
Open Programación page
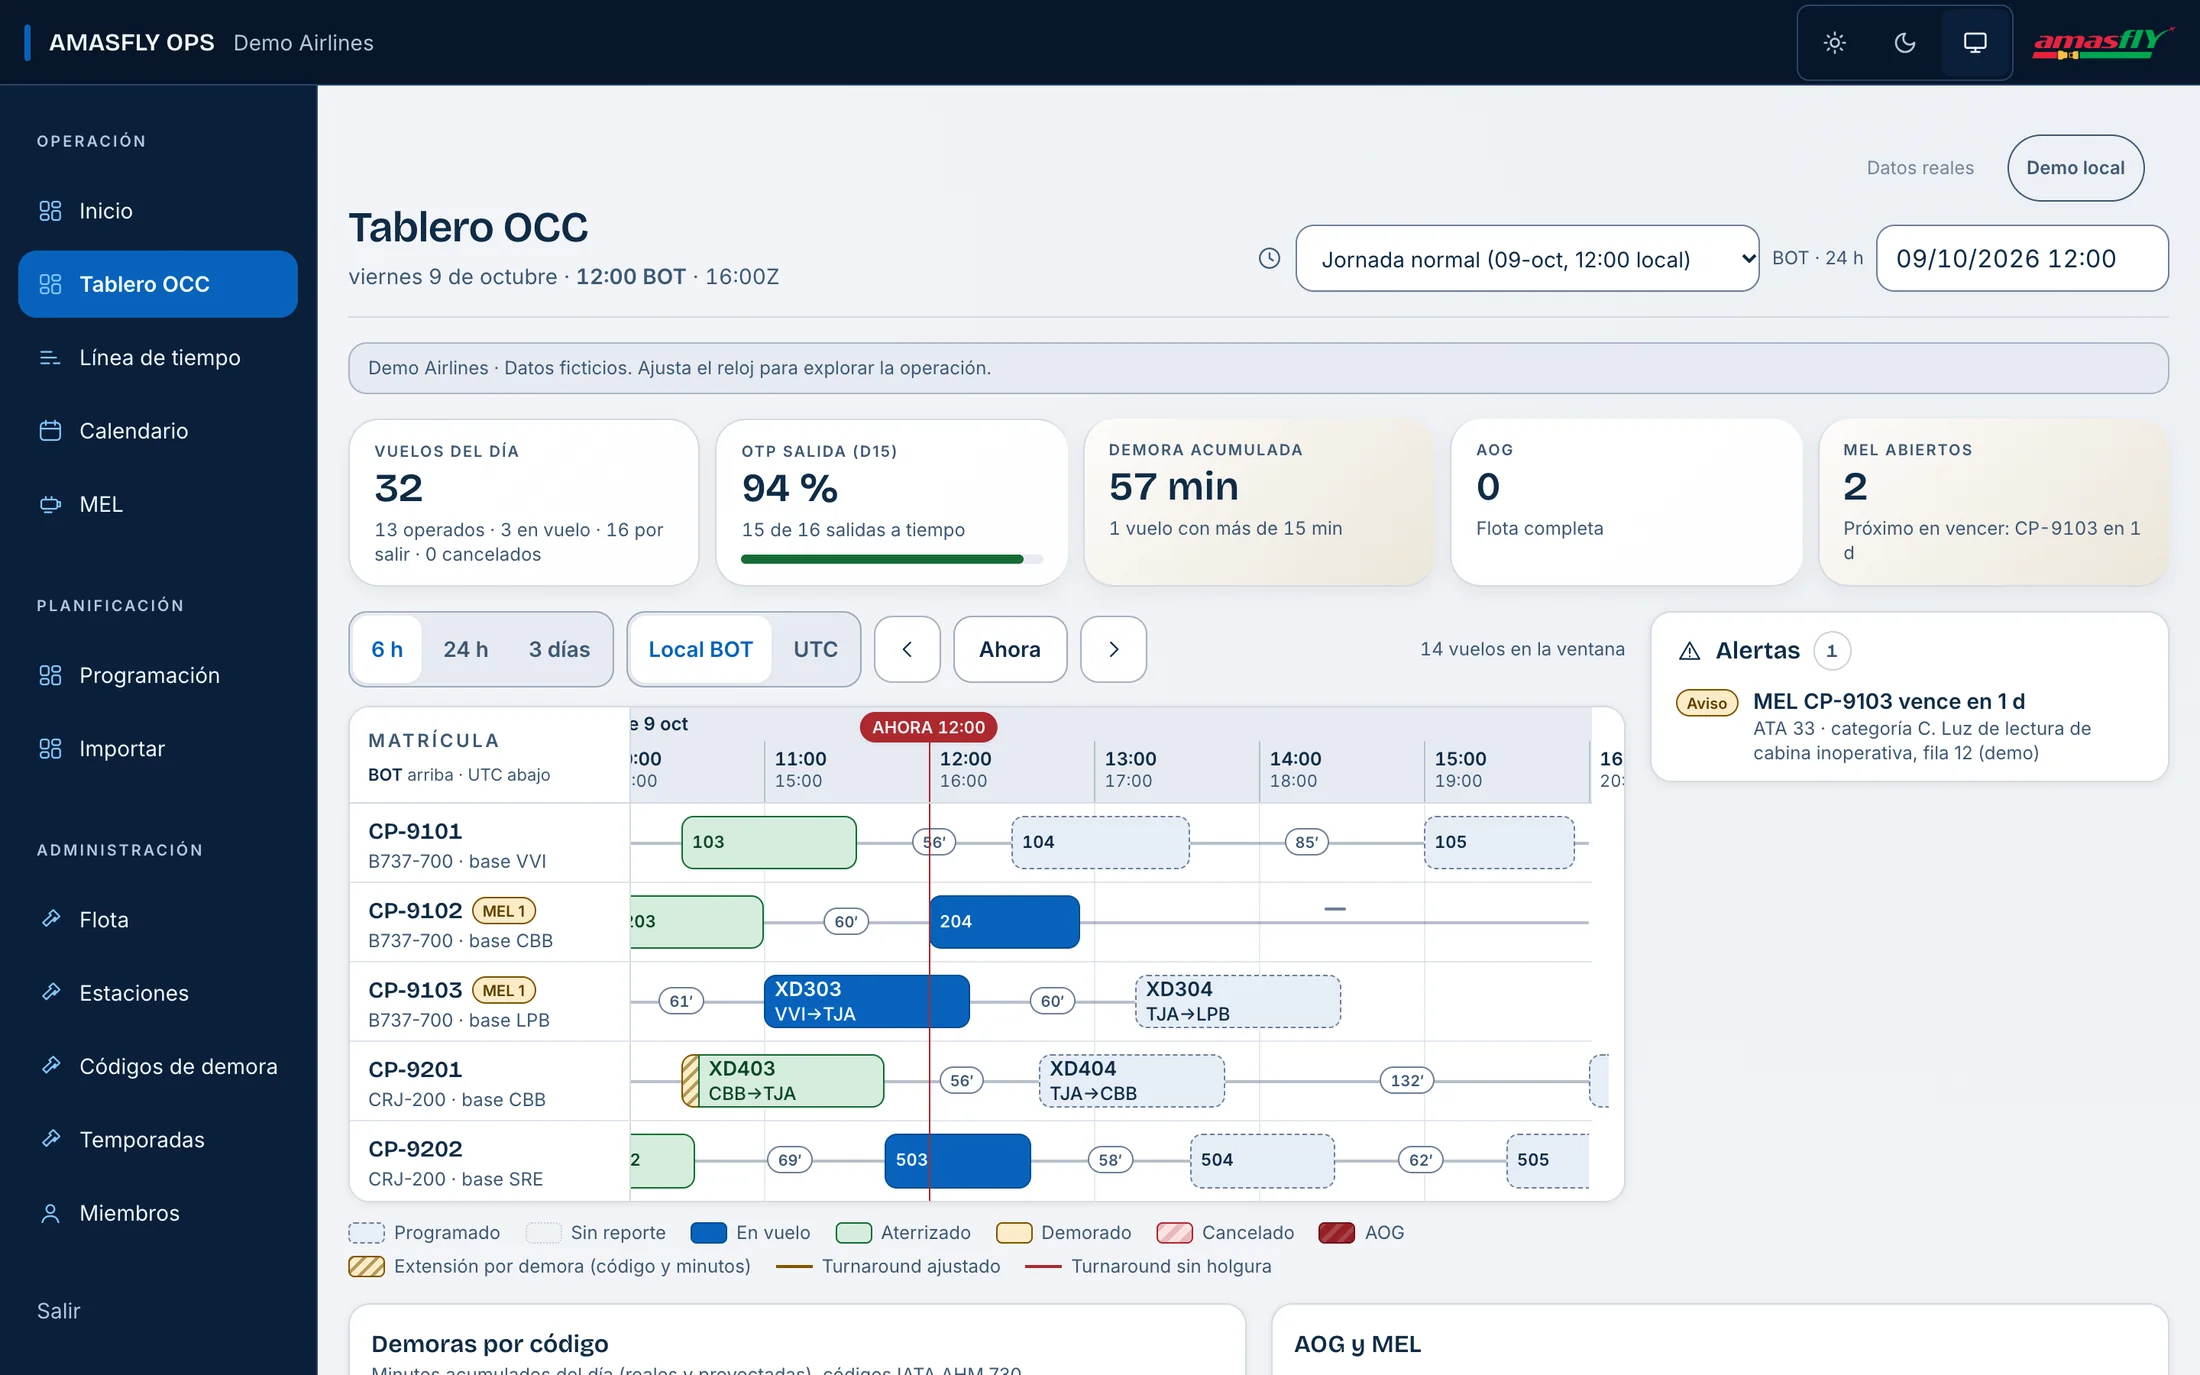point(158,675)
